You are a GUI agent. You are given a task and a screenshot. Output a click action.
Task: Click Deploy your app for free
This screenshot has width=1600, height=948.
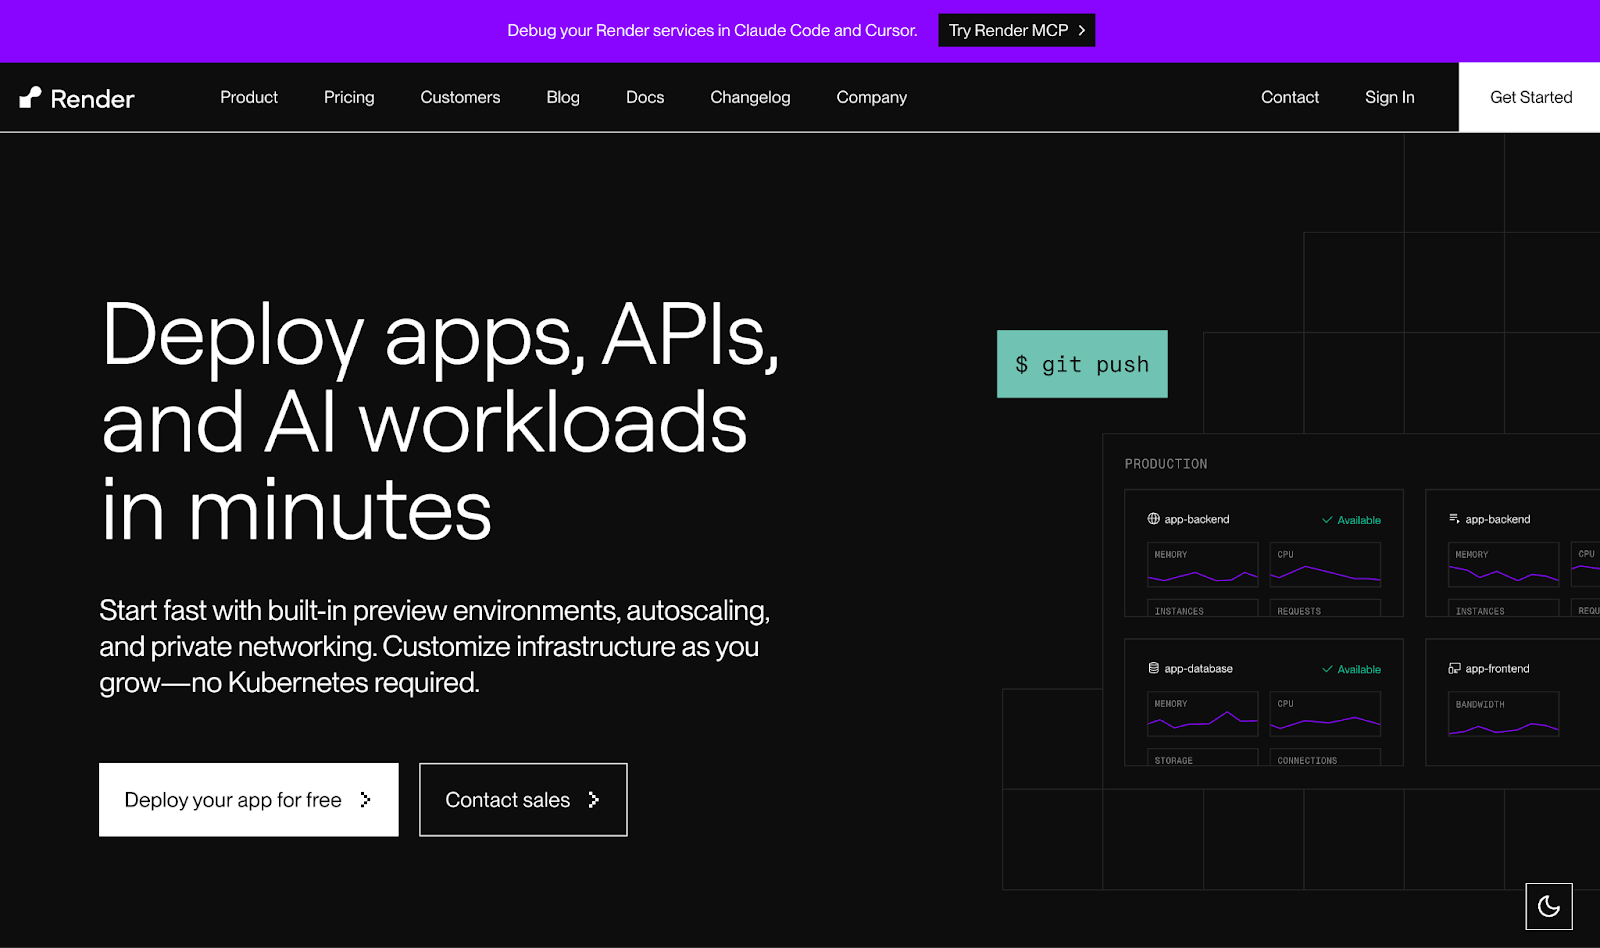click(249, 800)
